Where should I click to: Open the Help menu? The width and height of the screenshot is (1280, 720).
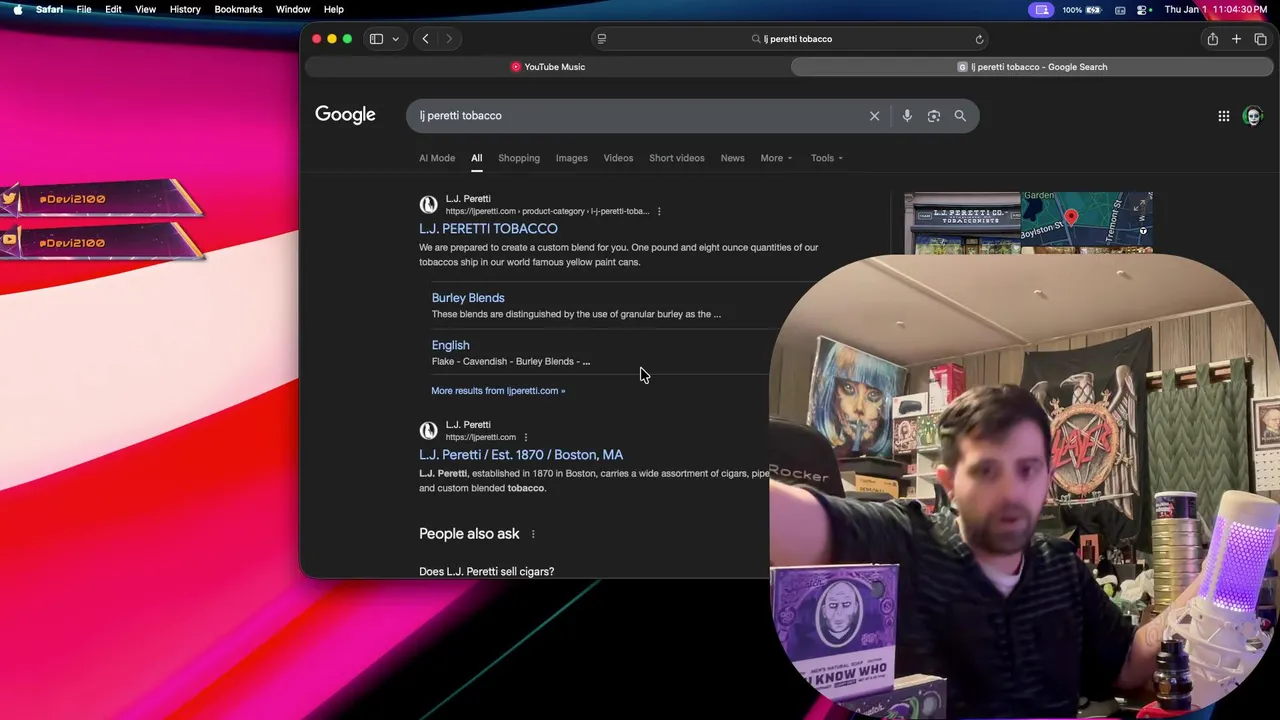[334, 9]
